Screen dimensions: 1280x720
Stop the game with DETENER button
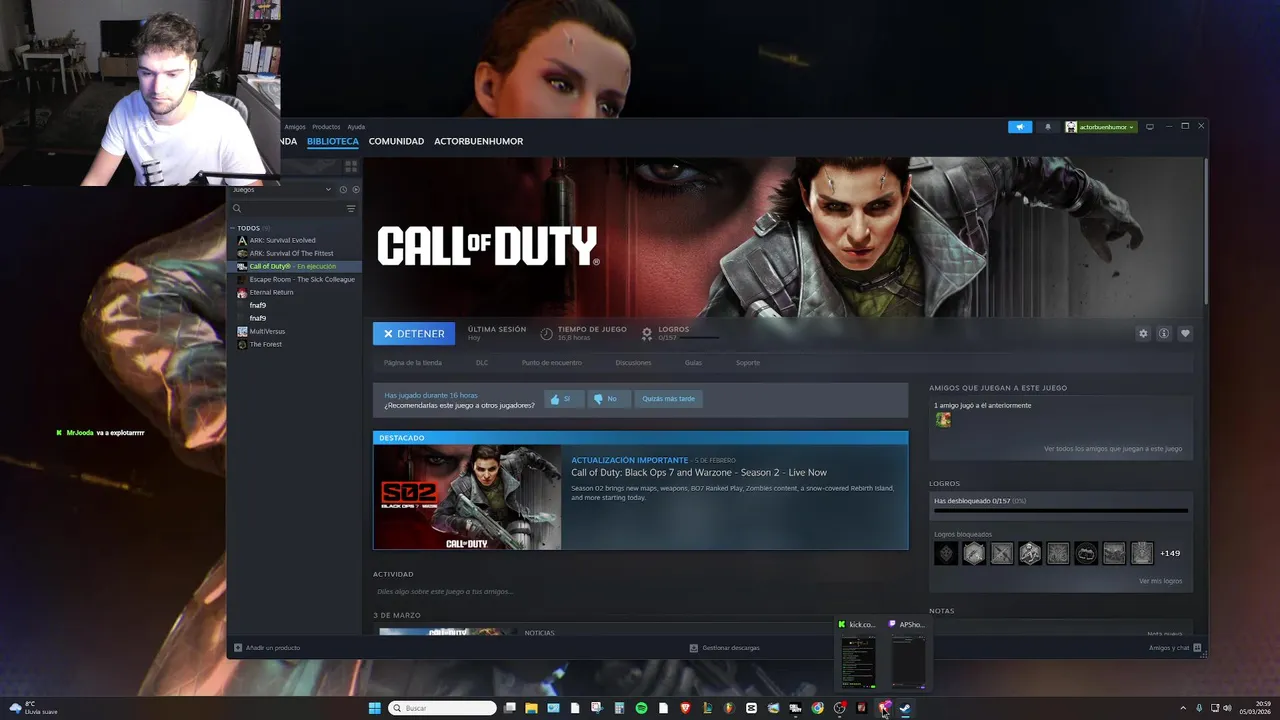[x=414, y=334]
